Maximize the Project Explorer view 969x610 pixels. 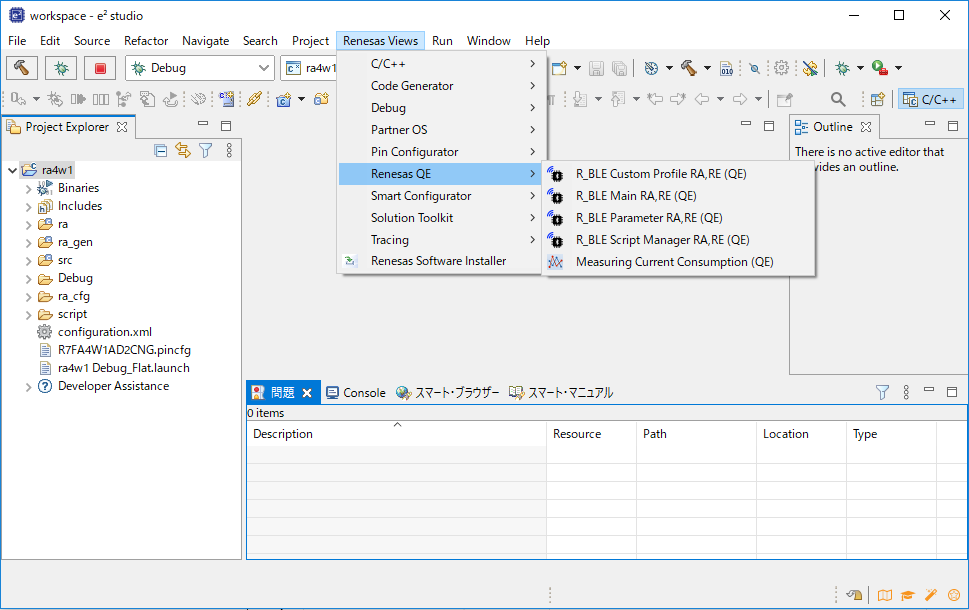pyautogui.click(x=226, y=125)
